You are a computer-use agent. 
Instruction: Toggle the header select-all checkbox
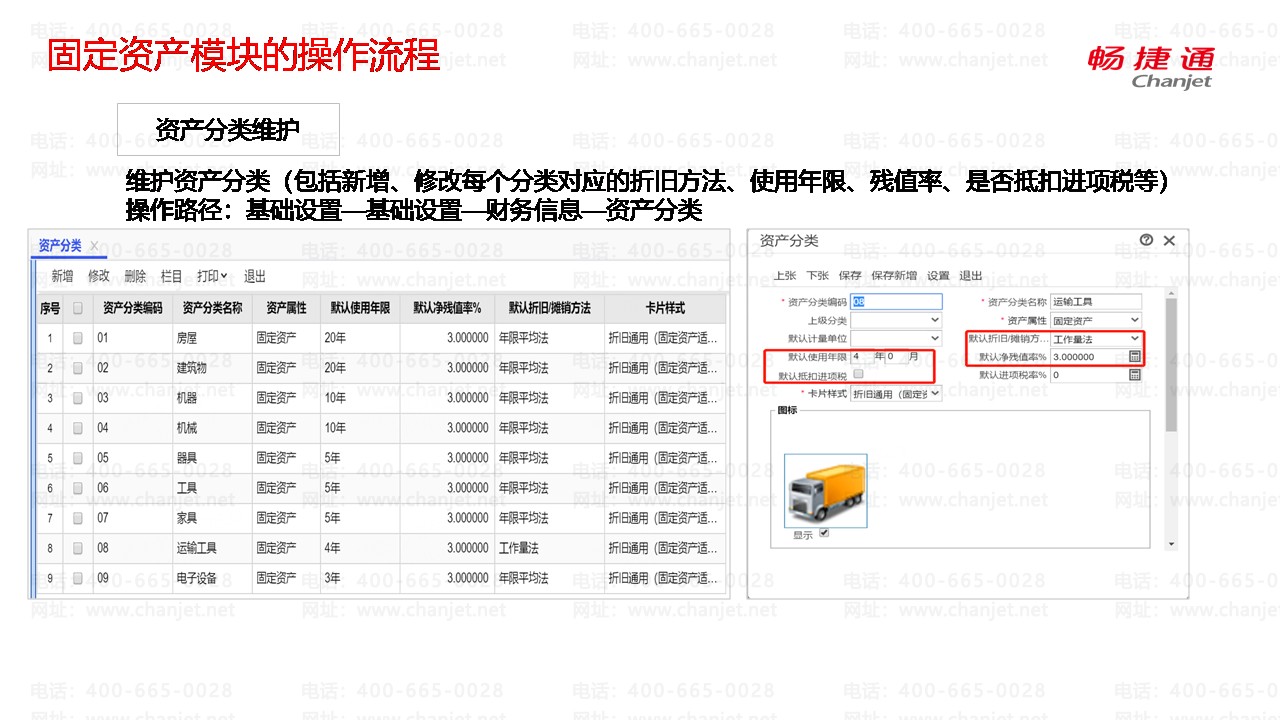point(78,309)
